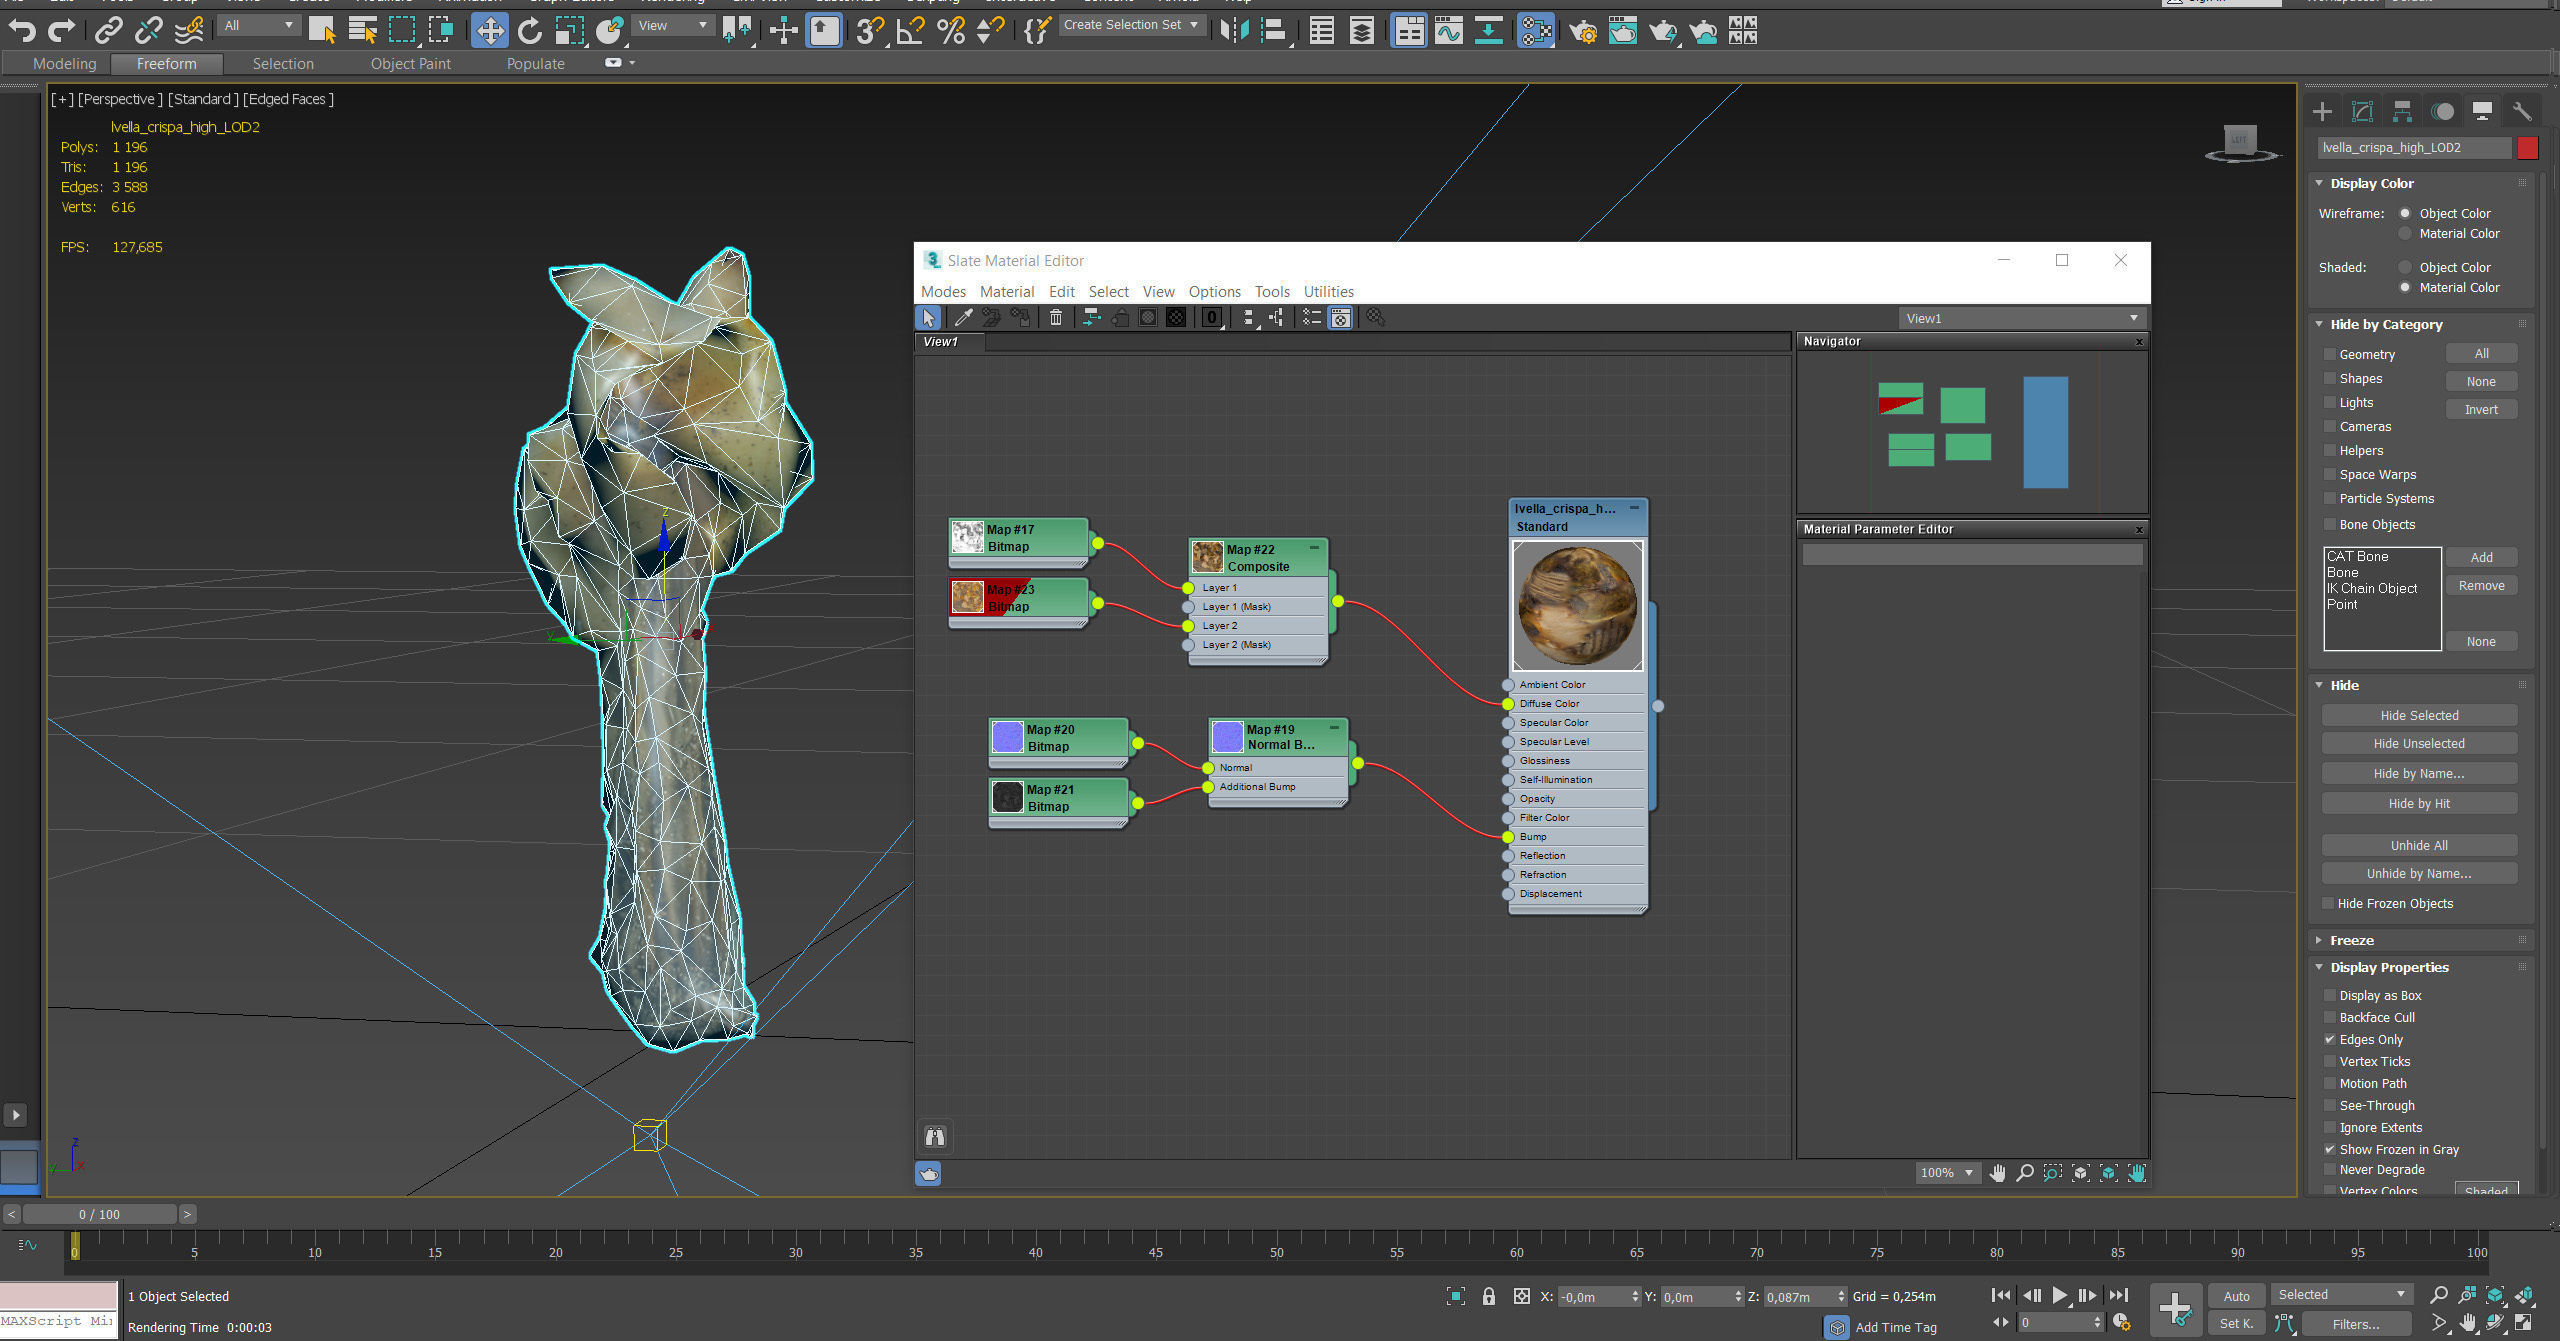
Task: Open the Hierarchy command panel tab
Action: click(2402, 111)
